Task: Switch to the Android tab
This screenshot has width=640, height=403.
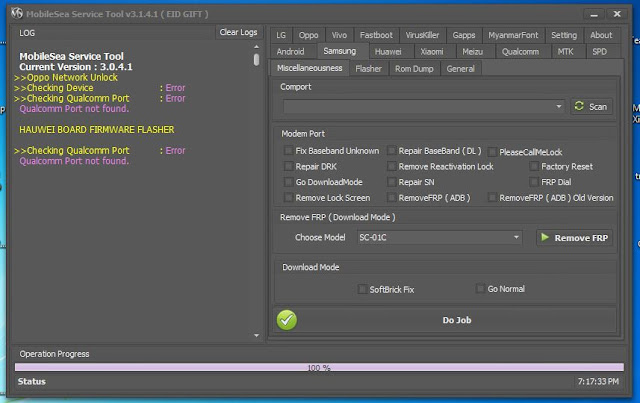Action: click(290, 51)
